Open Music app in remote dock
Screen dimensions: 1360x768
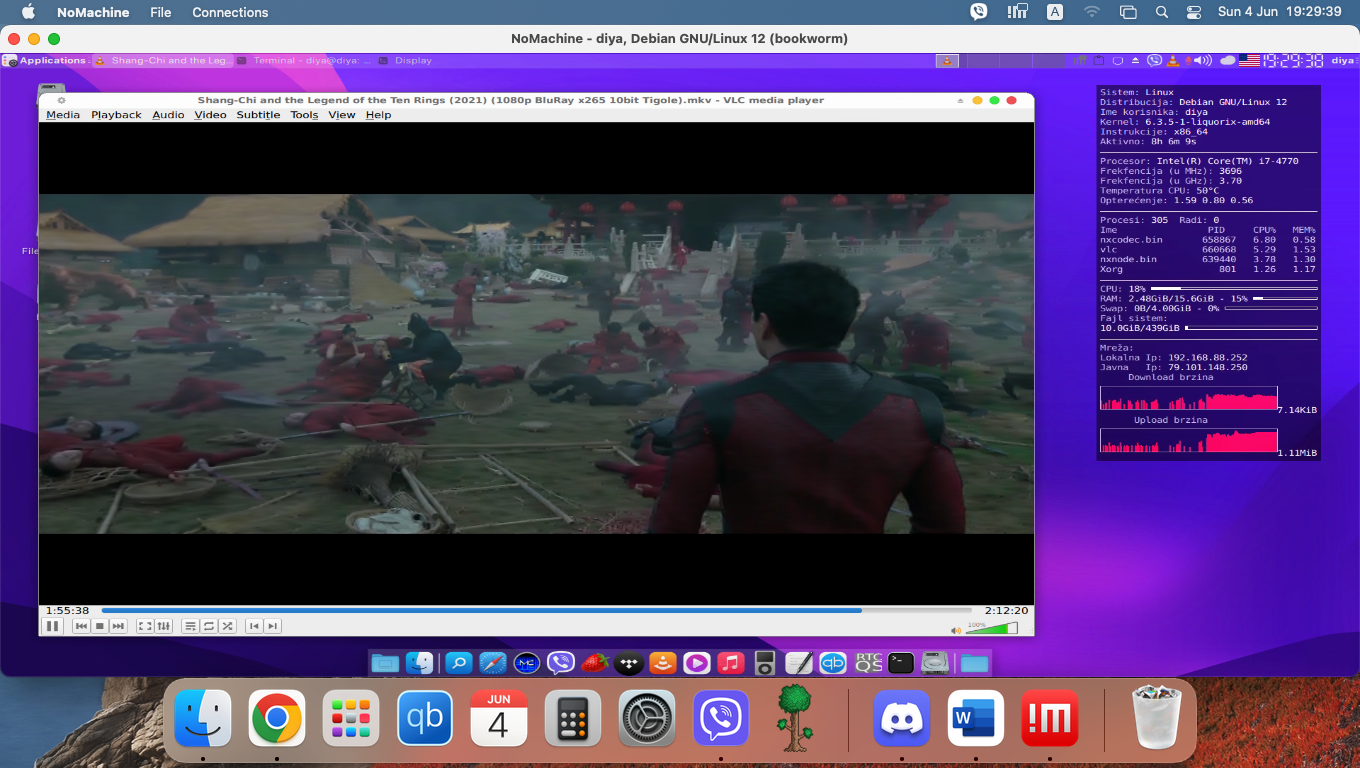click(731, 662)
